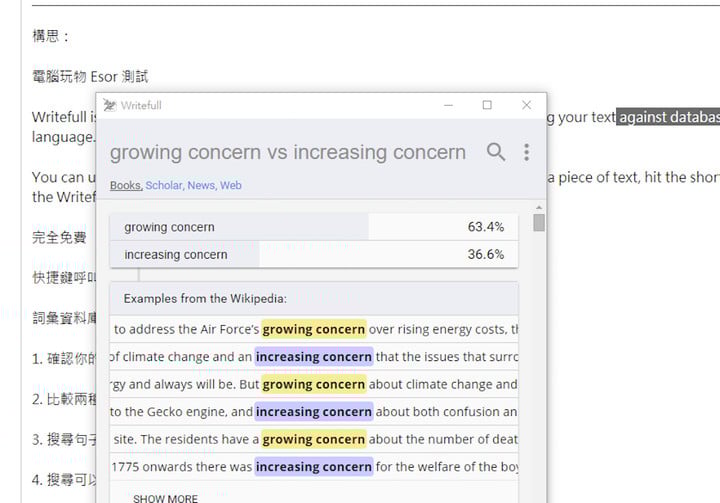
Task: Click '電腦玩物 Esor 測試' line in document
Action: [x=90, y=77]
